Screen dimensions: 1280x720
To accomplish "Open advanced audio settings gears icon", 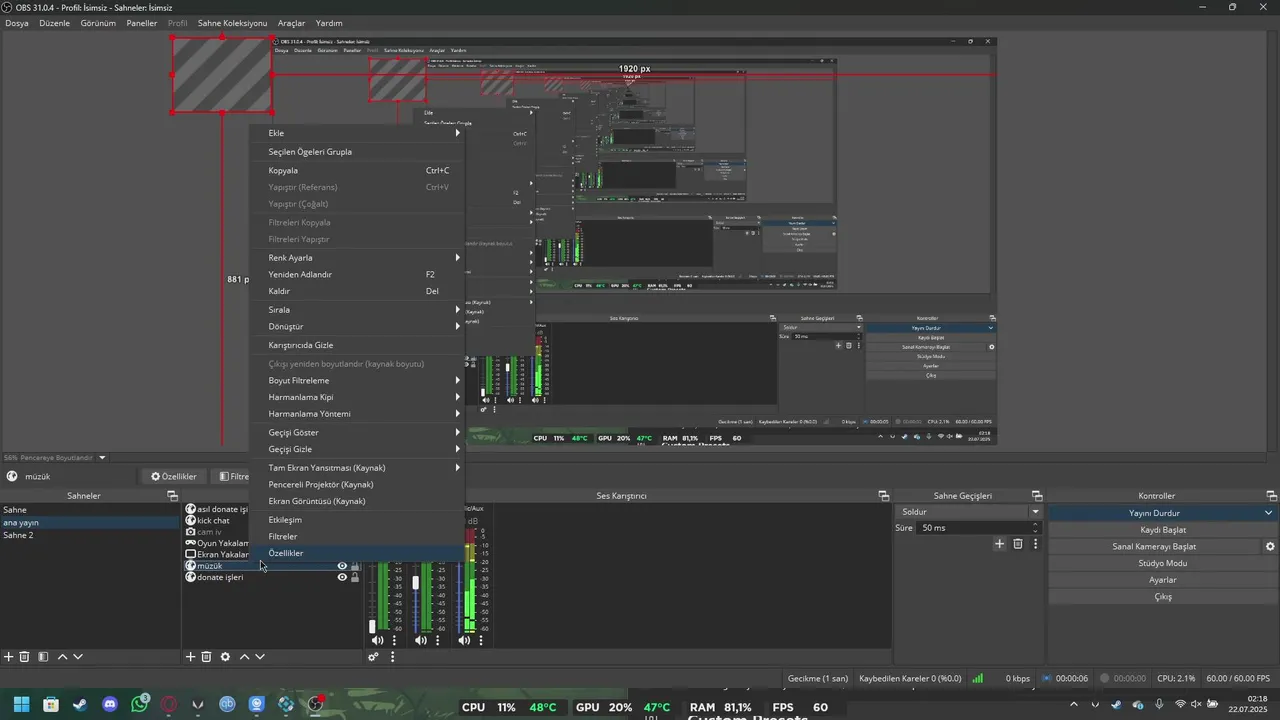I will click(373, 657).
